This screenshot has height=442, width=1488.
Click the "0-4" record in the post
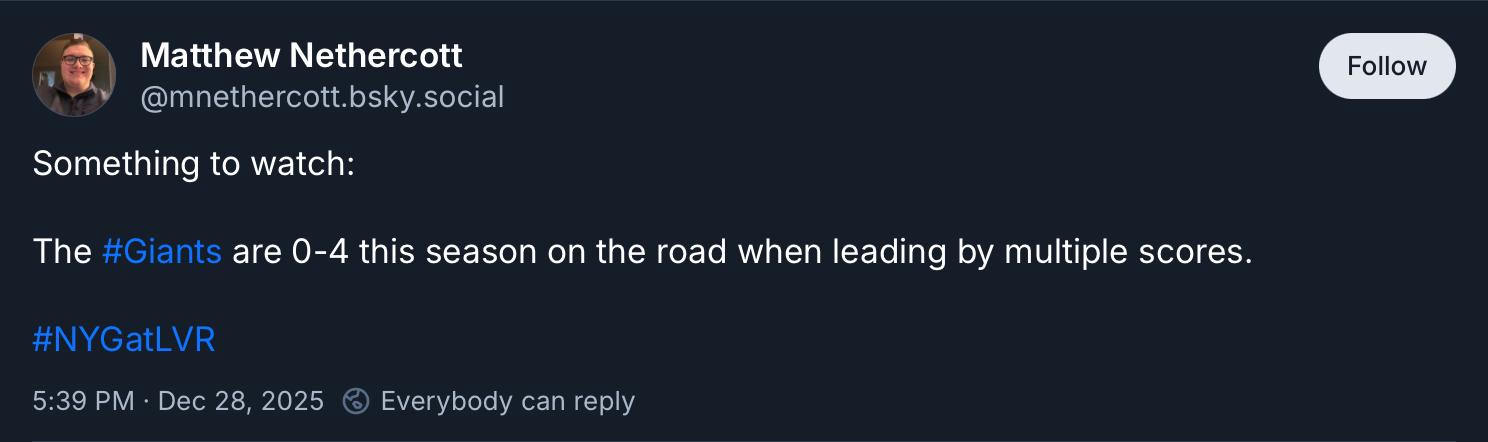(320, 252)
